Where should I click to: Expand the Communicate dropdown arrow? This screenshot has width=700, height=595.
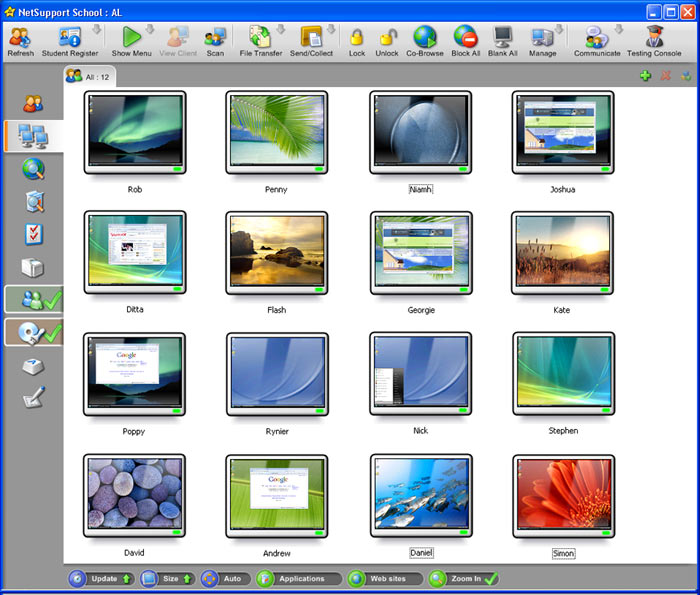tap(619, 30)
